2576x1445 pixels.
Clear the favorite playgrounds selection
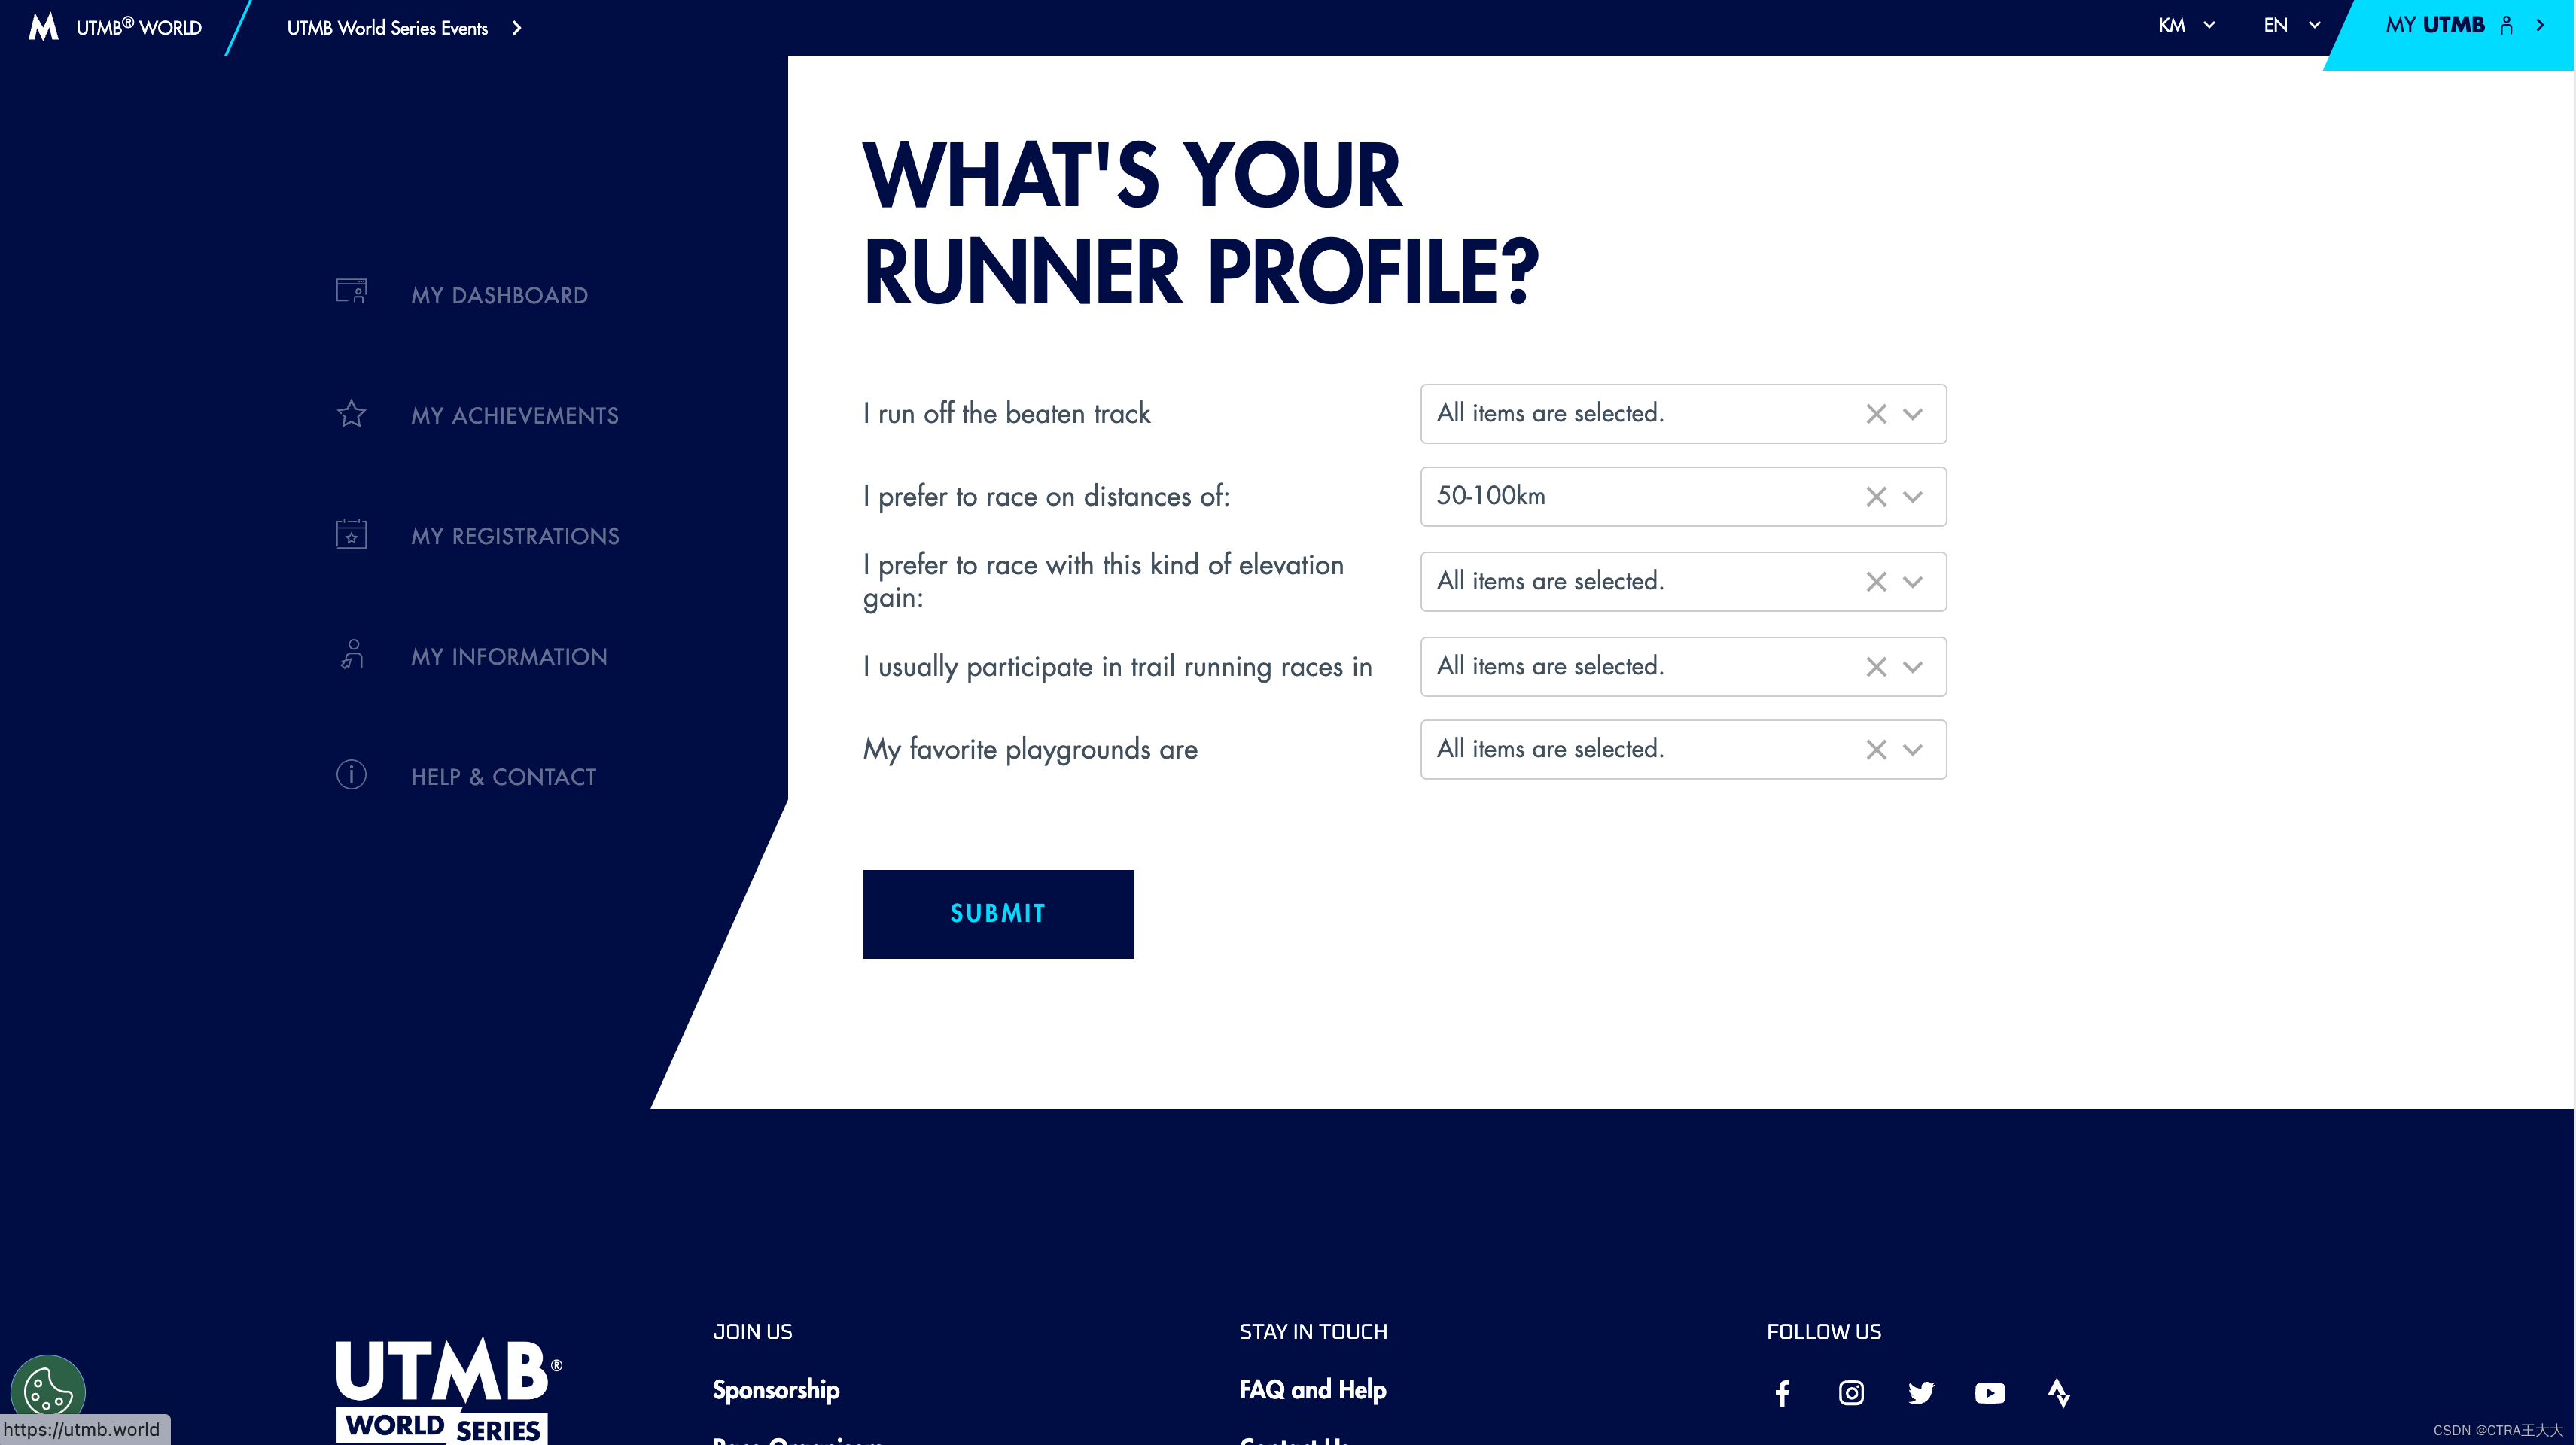(1876, 750)
